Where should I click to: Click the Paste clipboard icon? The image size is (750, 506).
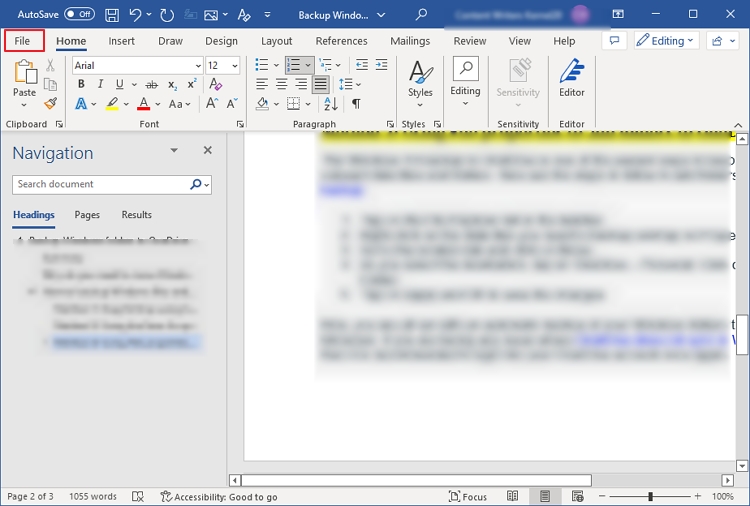point(25,72)
